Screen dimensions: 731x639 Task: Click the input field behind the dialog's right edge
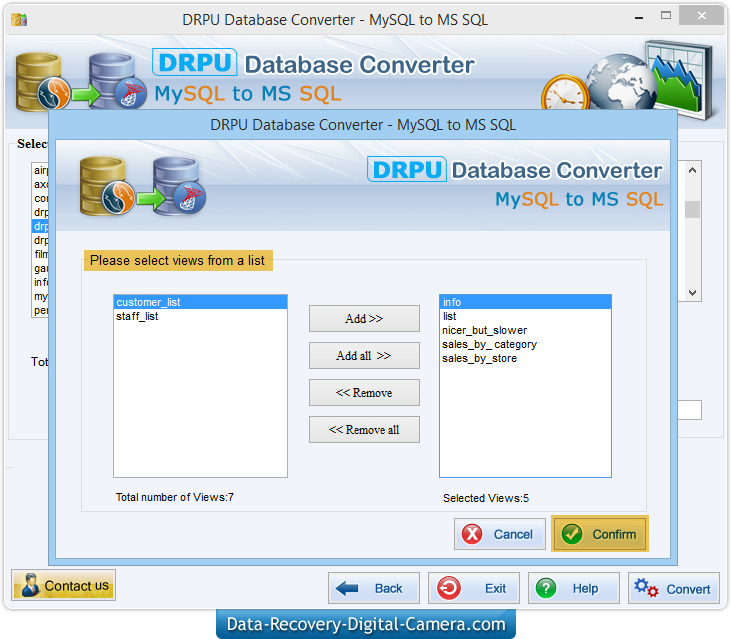pyautogui.click(x=690, y=410)
